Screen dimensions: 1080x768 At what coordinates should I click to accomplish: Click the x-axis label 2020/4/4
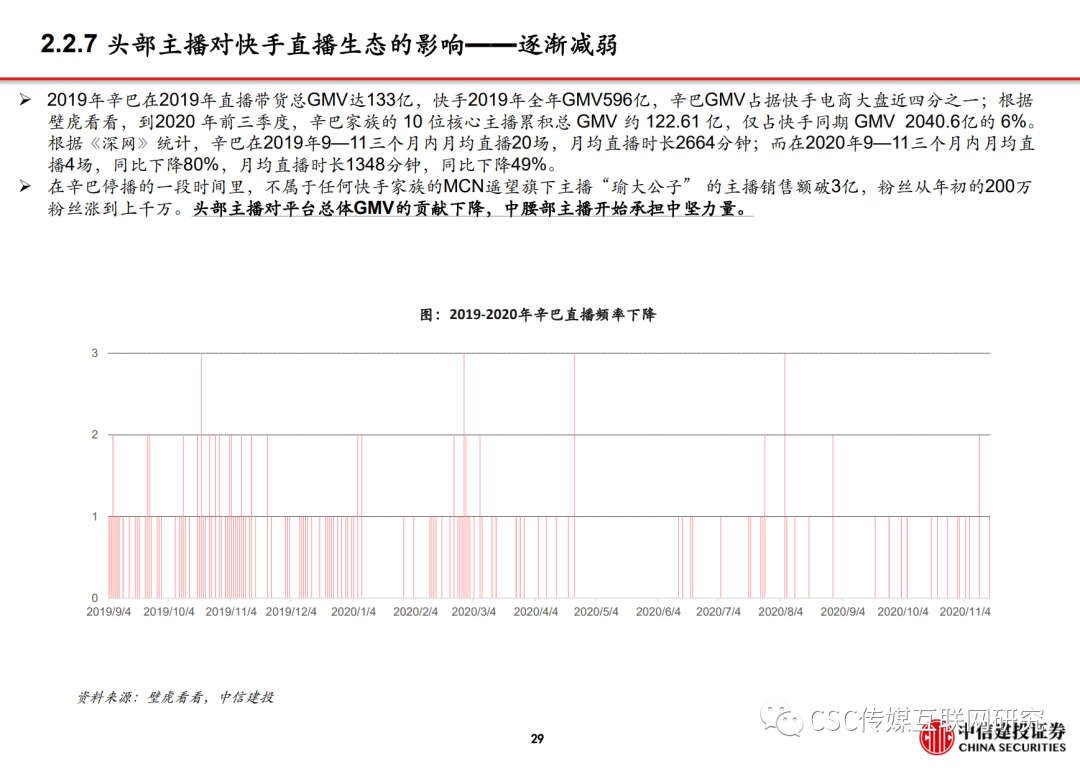pos(536,612)
